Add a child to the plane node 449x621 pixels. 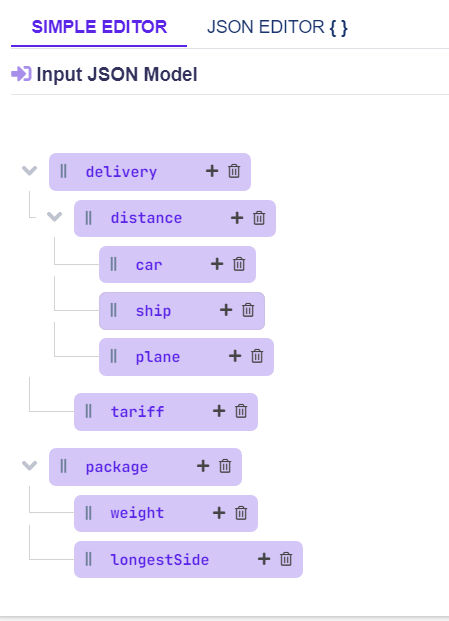(235, 356)
